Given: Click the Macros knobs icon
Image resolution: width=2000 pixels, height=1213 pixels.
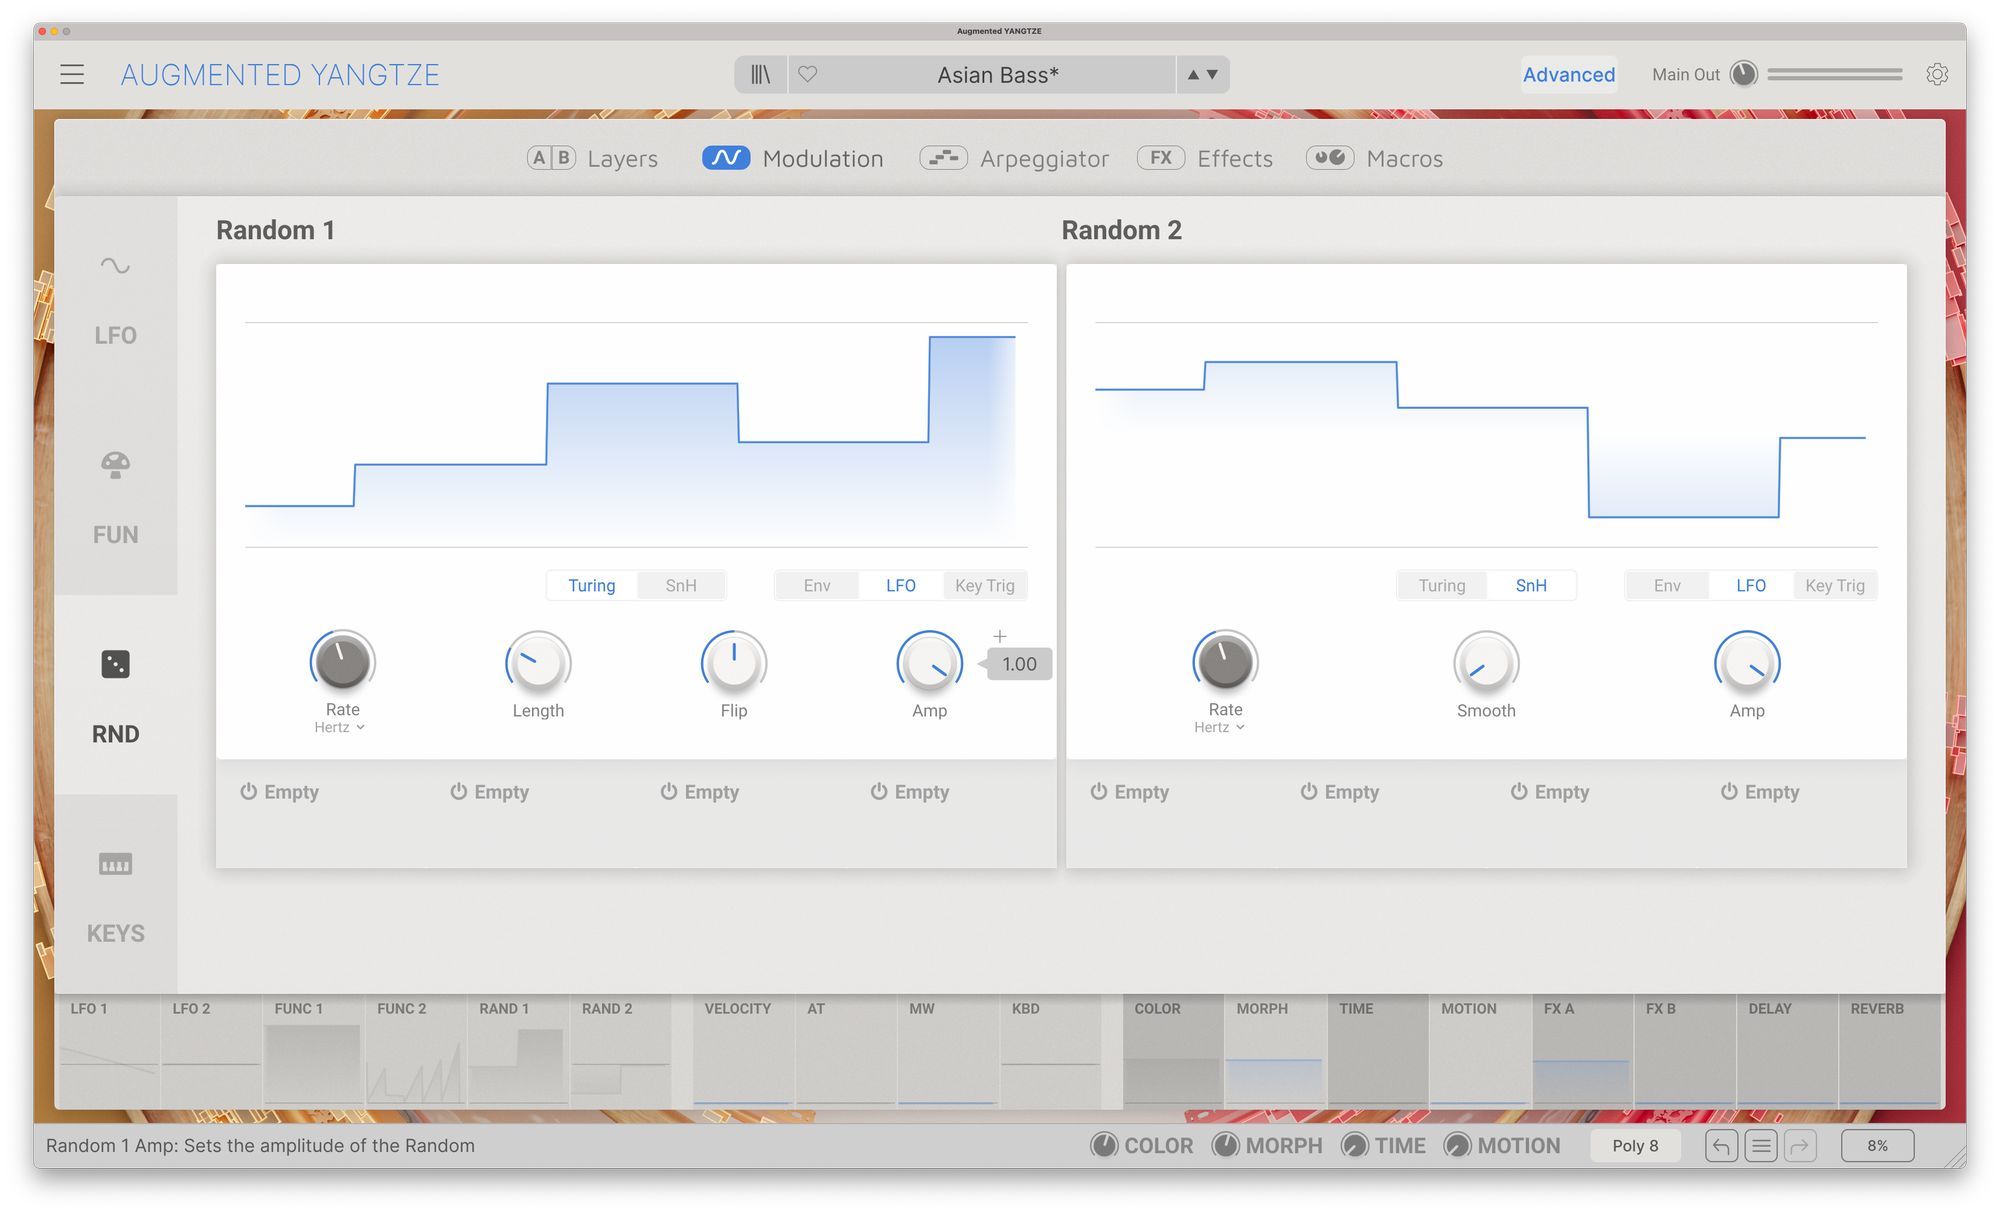Looking at the screenshot, I should coord(1330,158).
